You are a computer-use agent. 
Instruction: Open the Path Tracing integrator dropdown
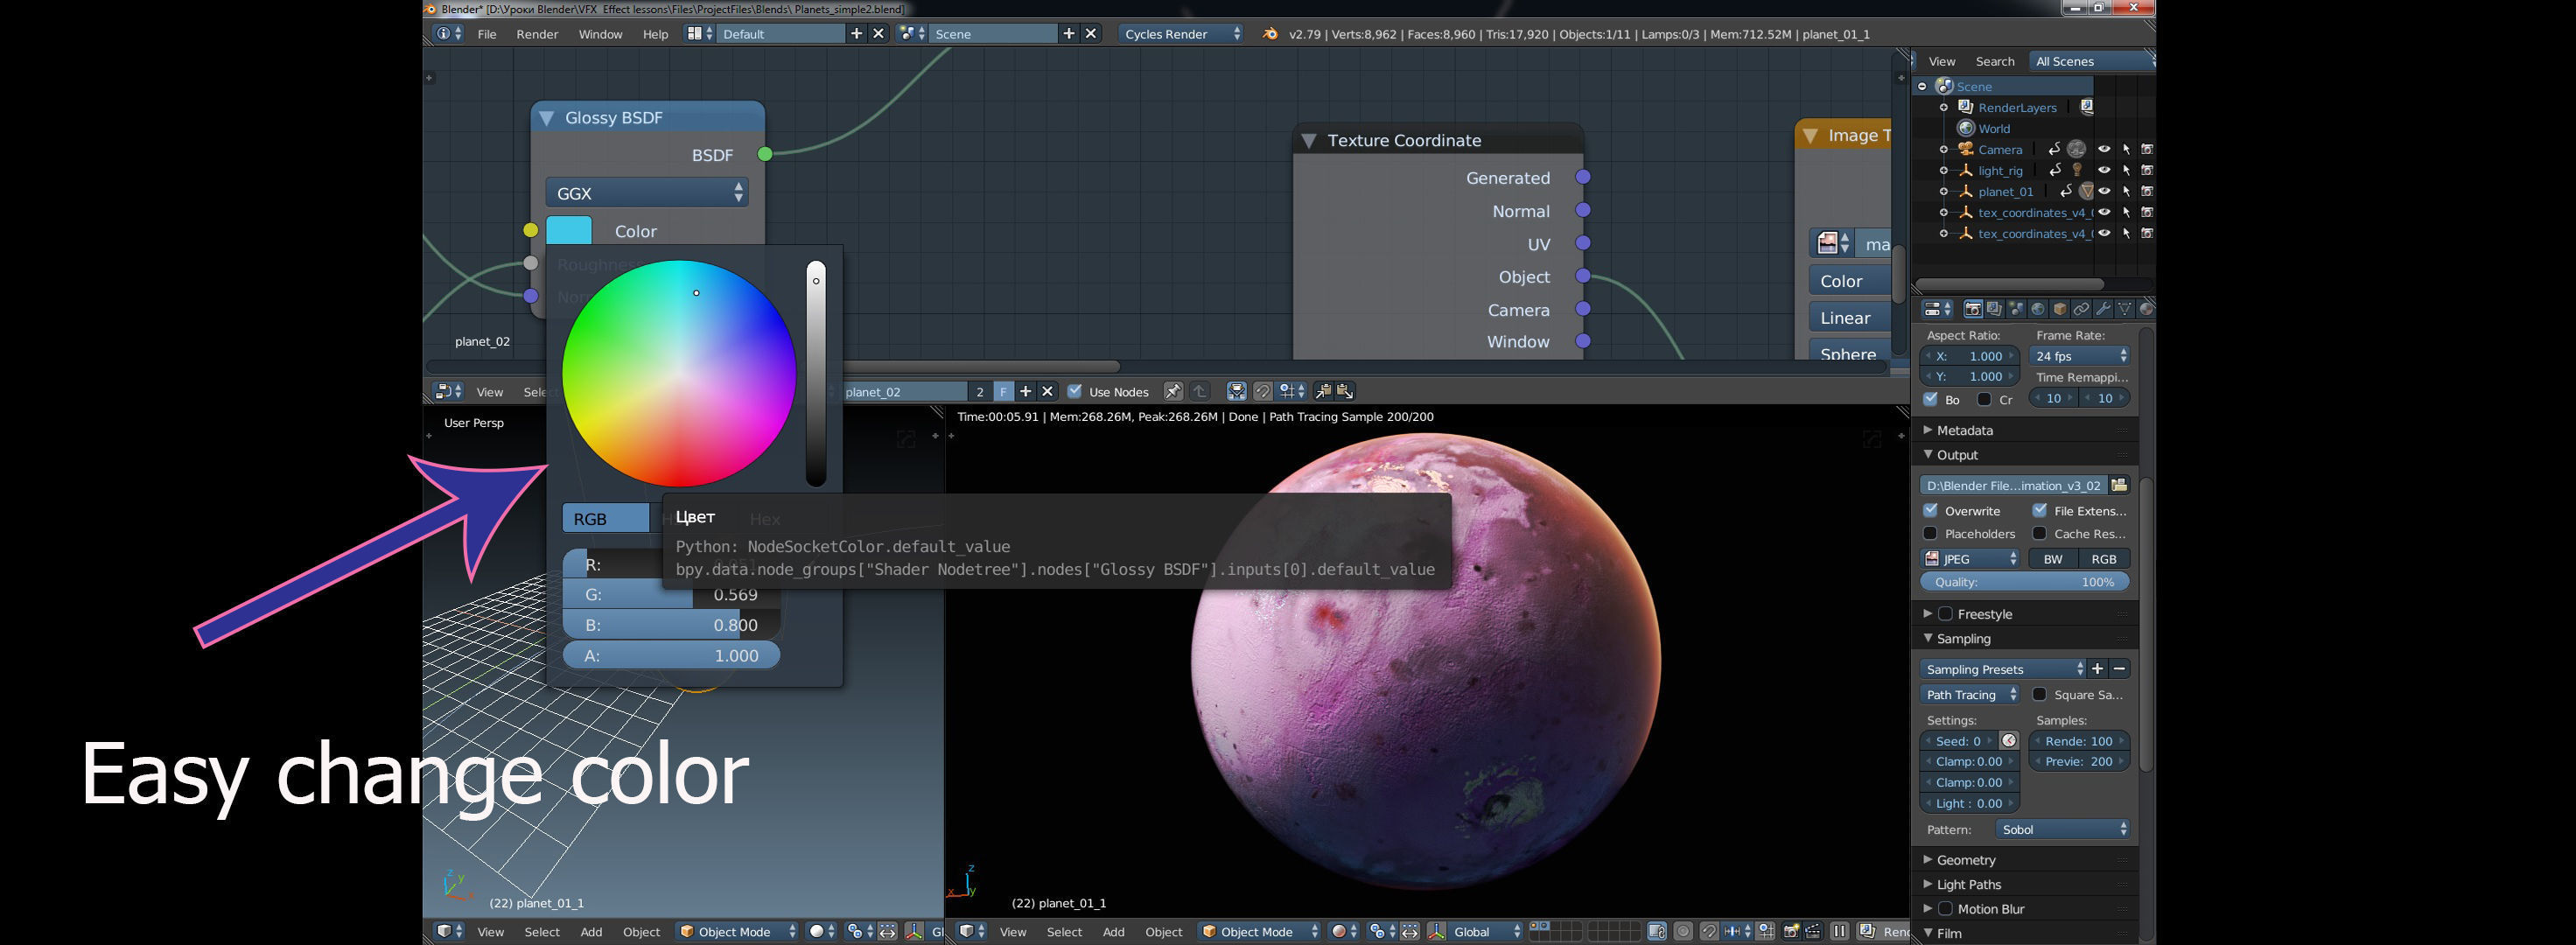(x=1970, y=694)
